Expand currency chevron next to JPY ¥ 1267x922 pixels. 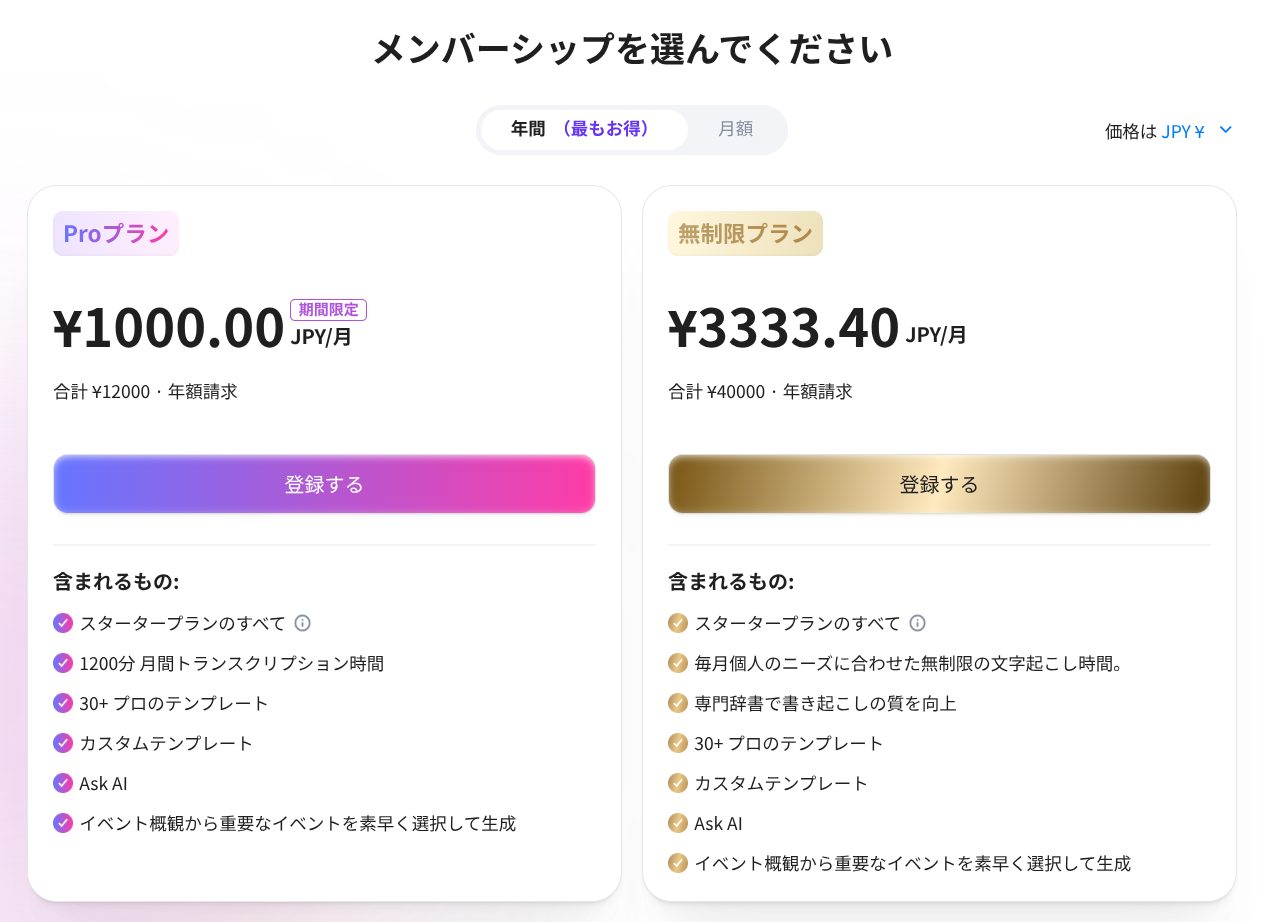pos(1225,130)
